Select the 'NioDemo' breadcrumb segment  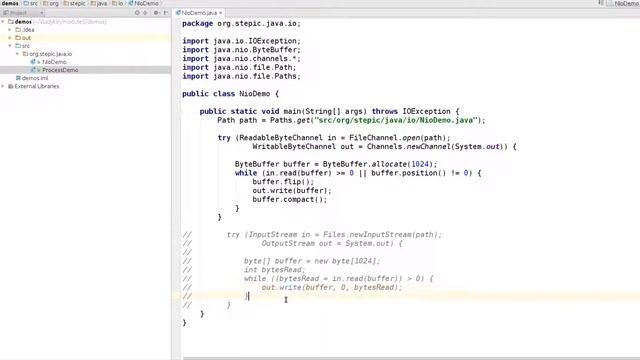click(143, 3)
